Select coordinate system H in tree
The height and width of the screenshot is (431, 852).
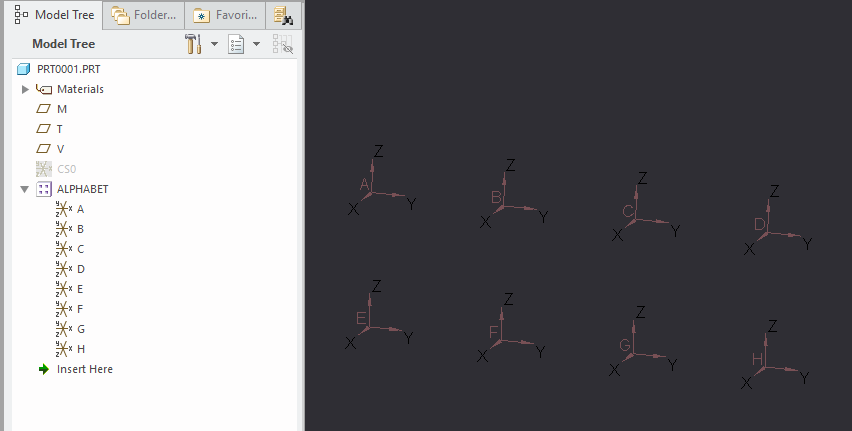(x=80, y=349)
